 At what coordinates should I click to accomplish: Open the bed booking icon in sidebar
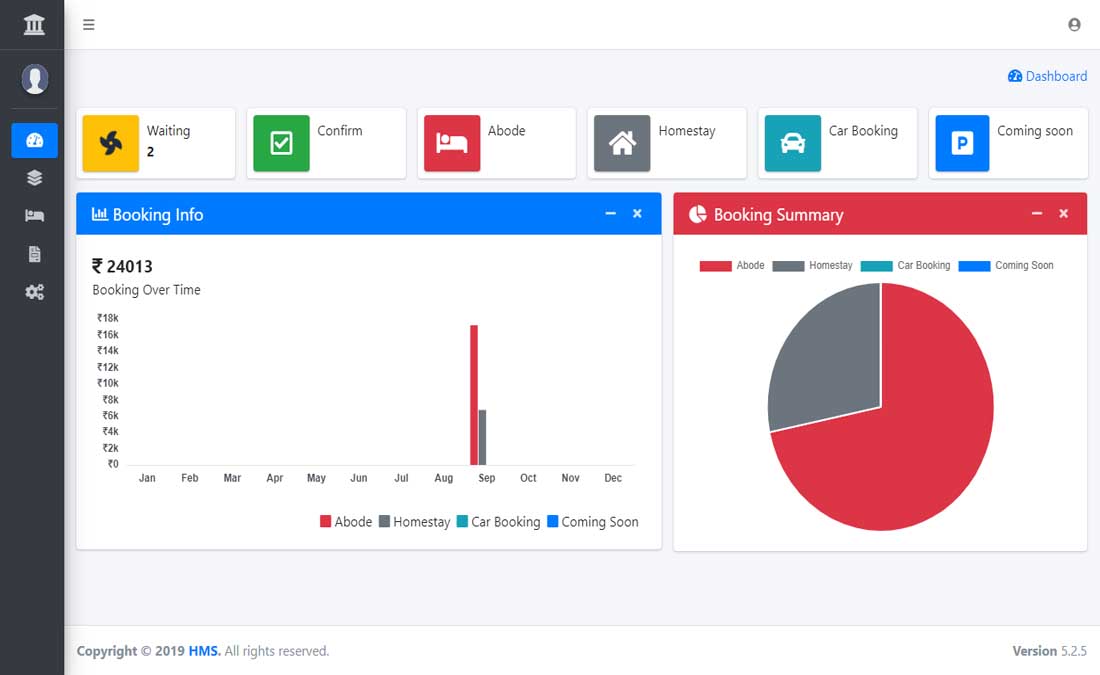click(x=34, y=215)
